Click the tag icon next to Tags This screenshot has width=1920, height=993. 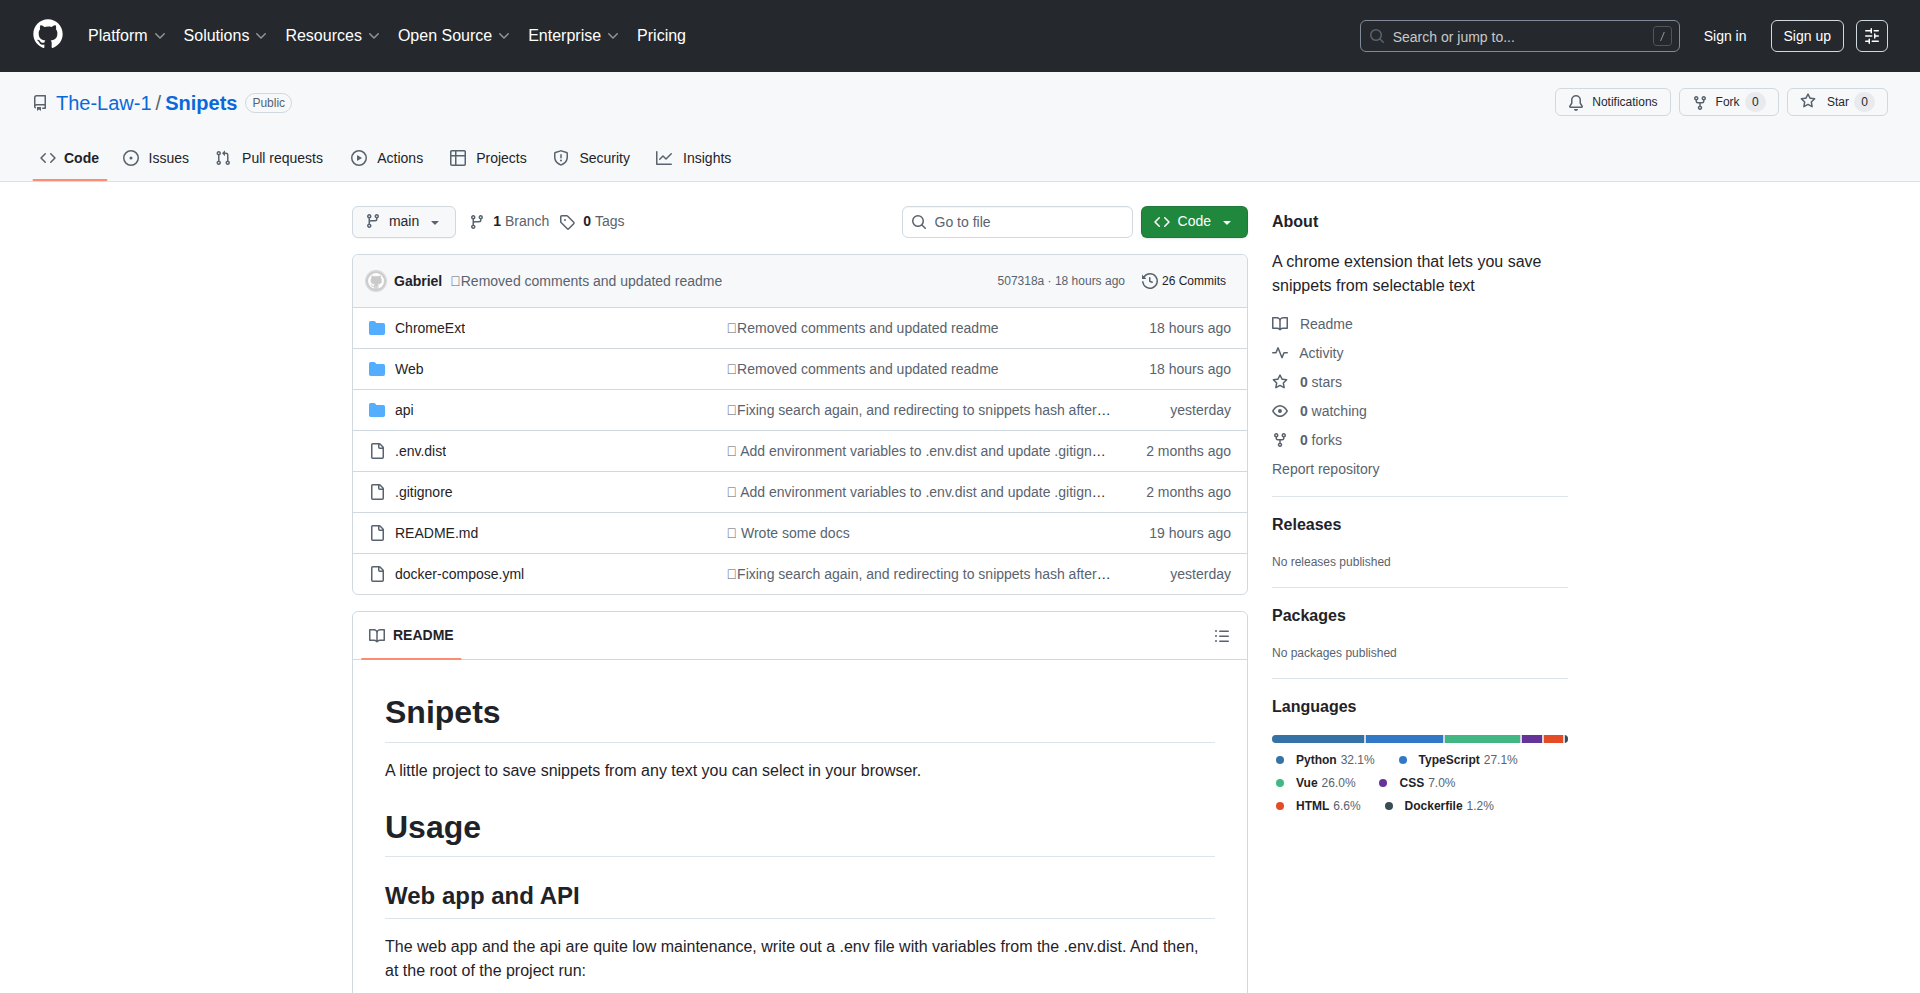coord(567,222)
